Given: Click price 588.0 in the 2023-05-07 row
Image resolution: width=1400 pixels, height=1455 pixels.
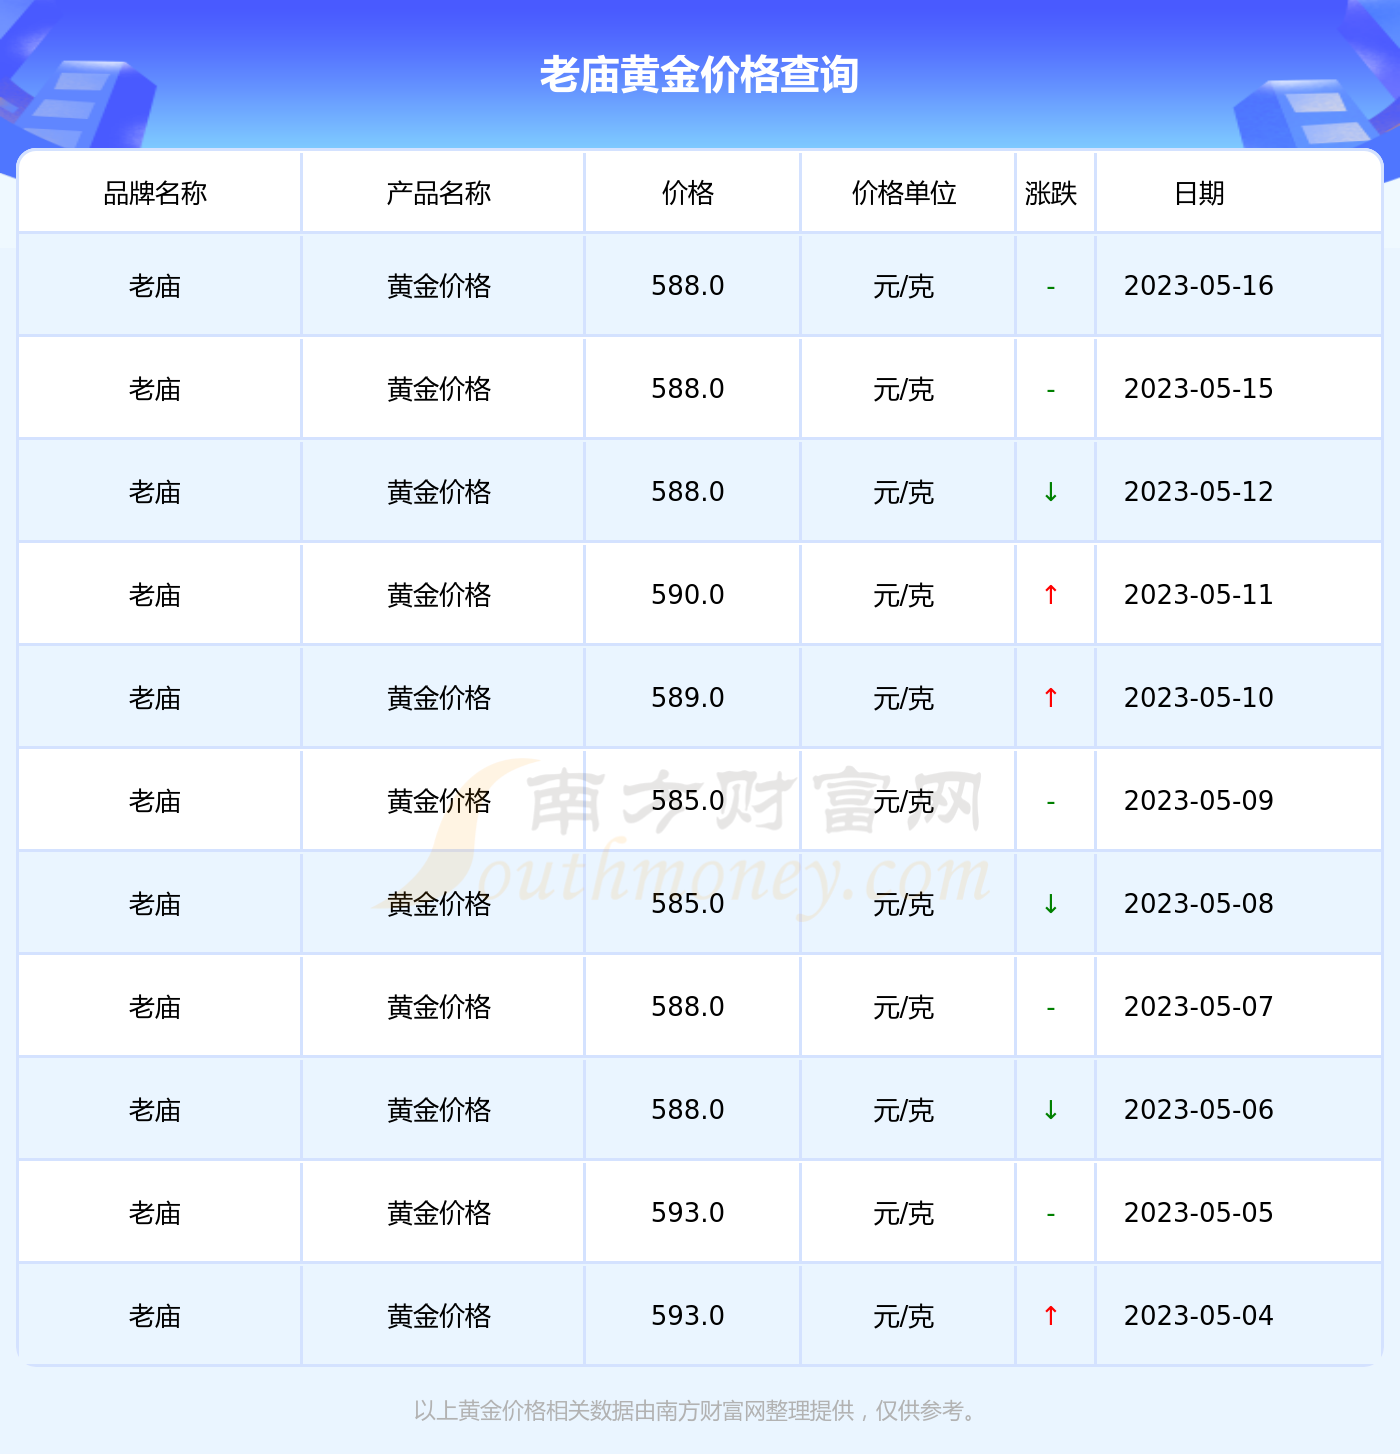Looking at the screenshot, I should pyautogui.click(x=688, y=1007).
